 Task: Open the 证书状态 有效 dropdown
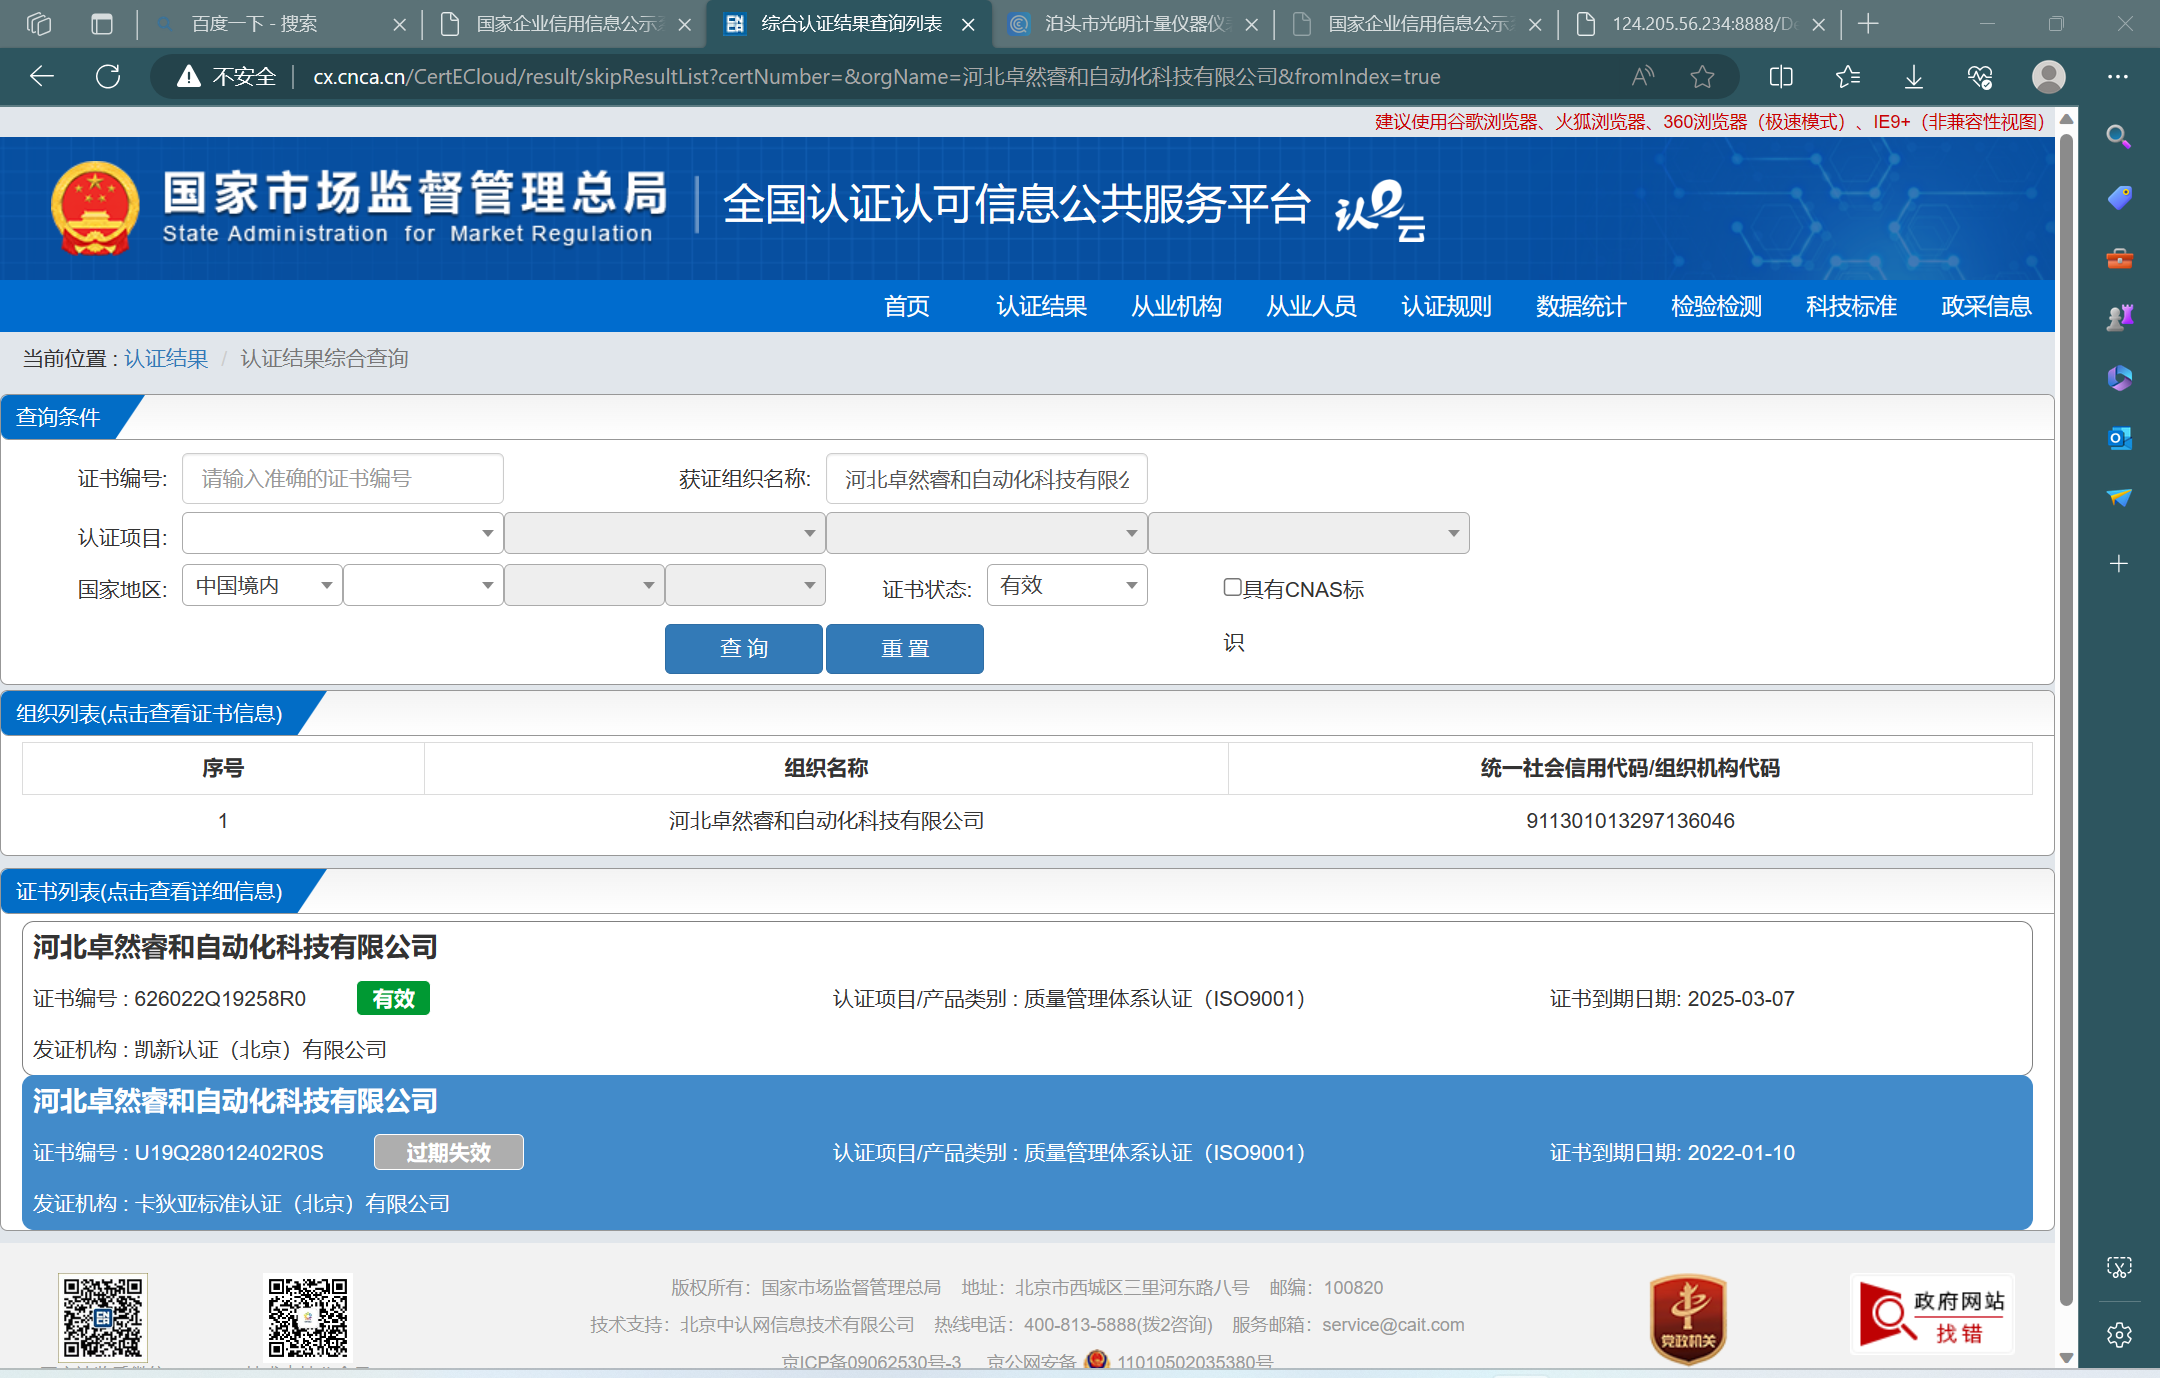(x=1067, y=585)
